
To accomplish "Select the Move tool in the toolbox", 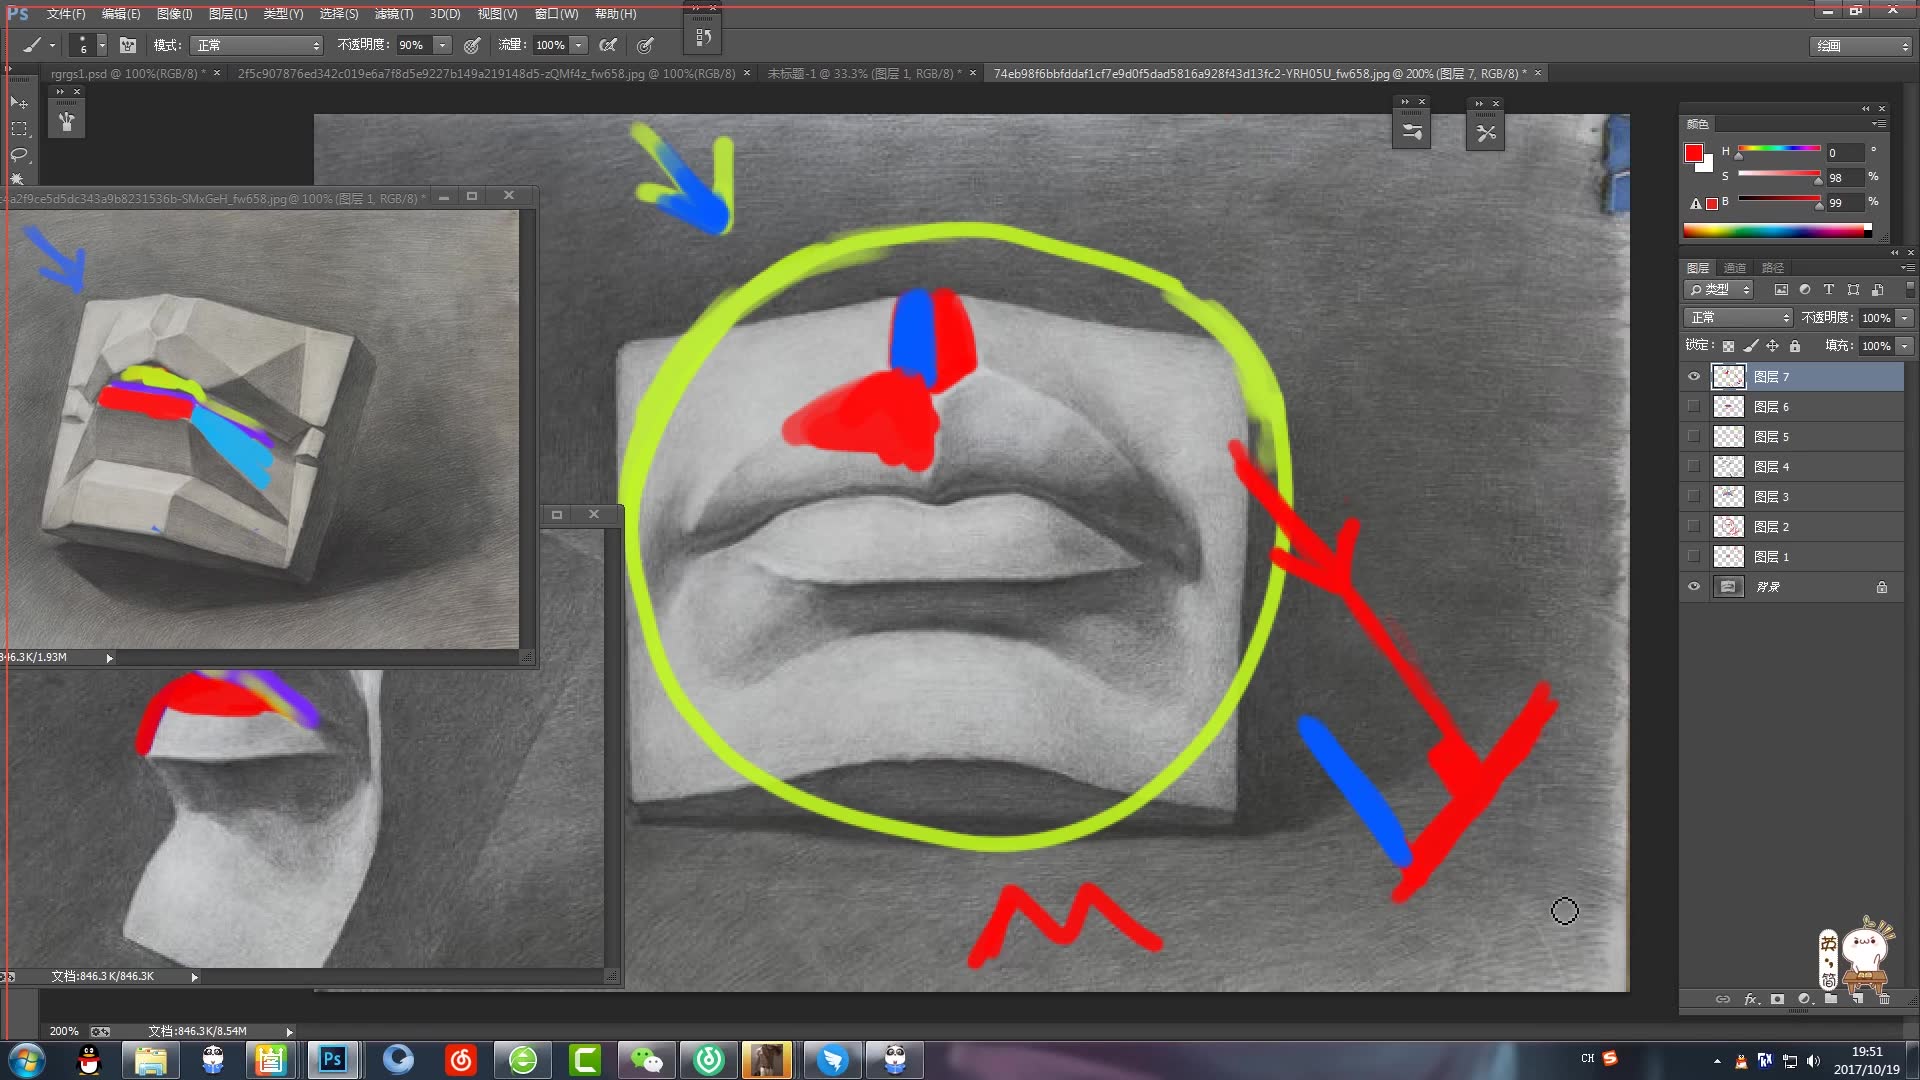I will (19, 103).
